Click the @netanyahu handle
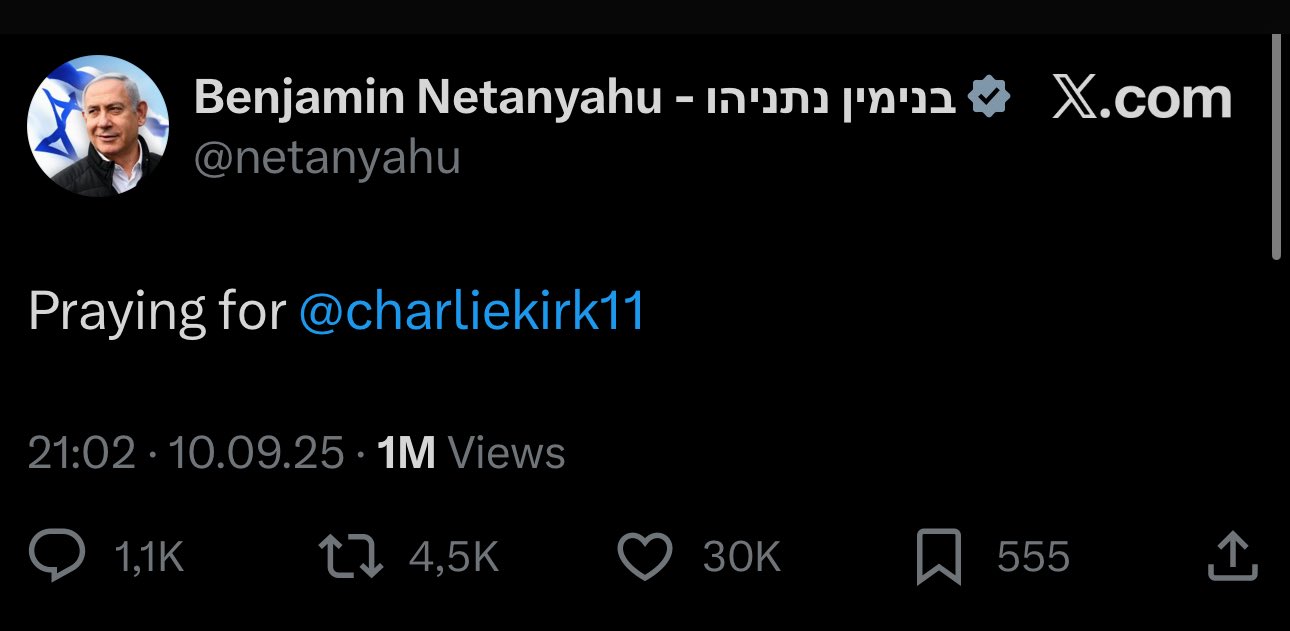1290x631 pixels. tap(326, 158)
